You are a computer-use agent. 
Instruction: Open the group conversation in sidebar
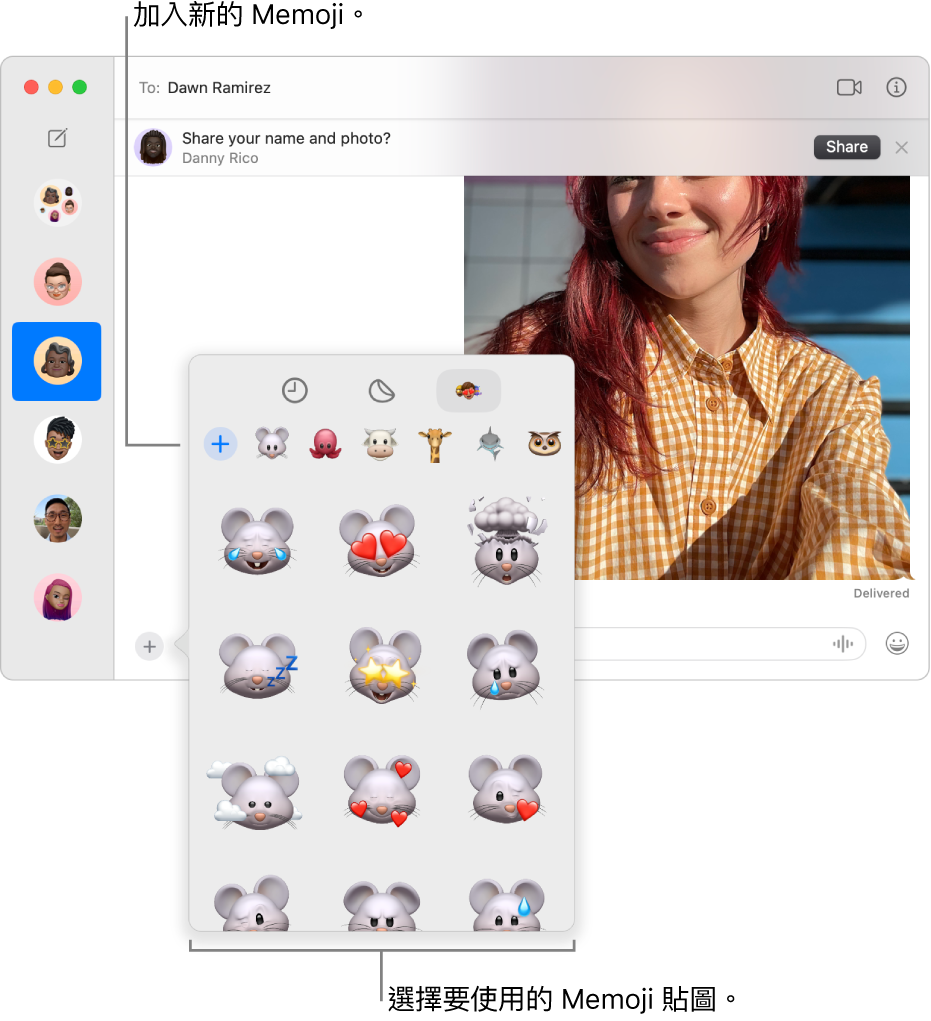click(x=57, y=203)
